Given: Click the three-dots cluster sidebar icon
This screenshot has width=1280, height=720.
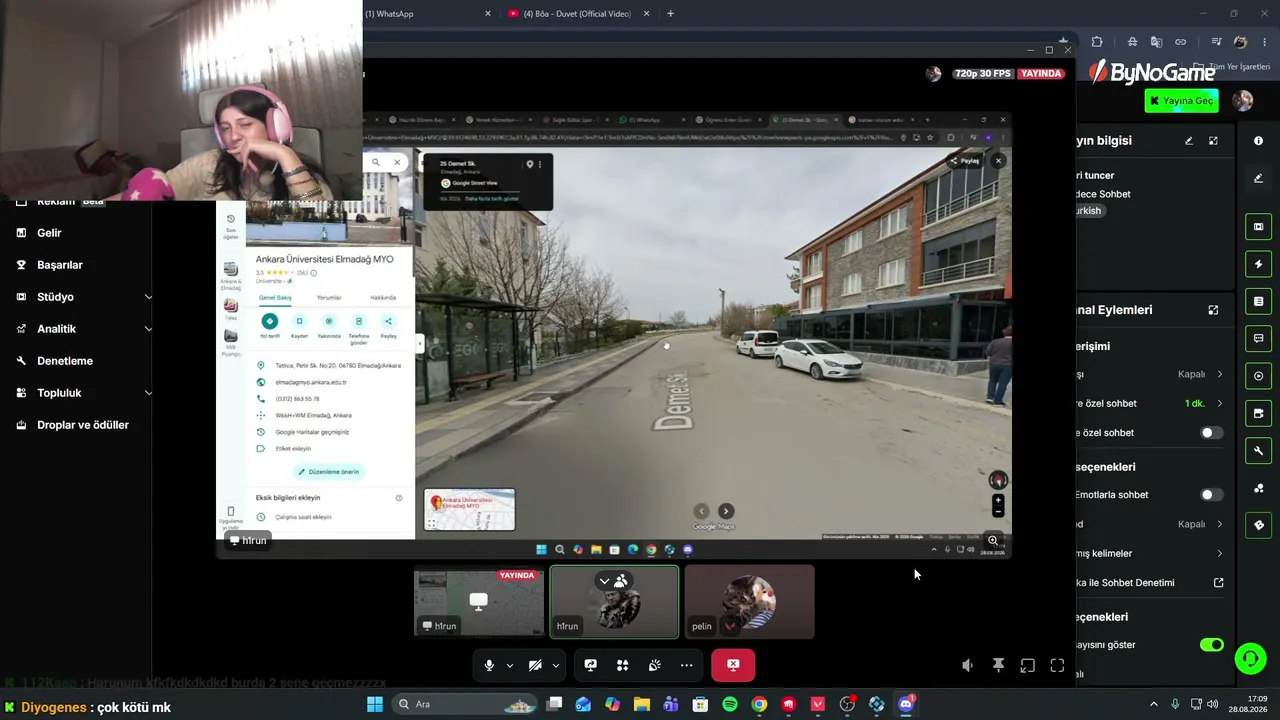Looking at the screenshot, I should (x=1258, y=488).
